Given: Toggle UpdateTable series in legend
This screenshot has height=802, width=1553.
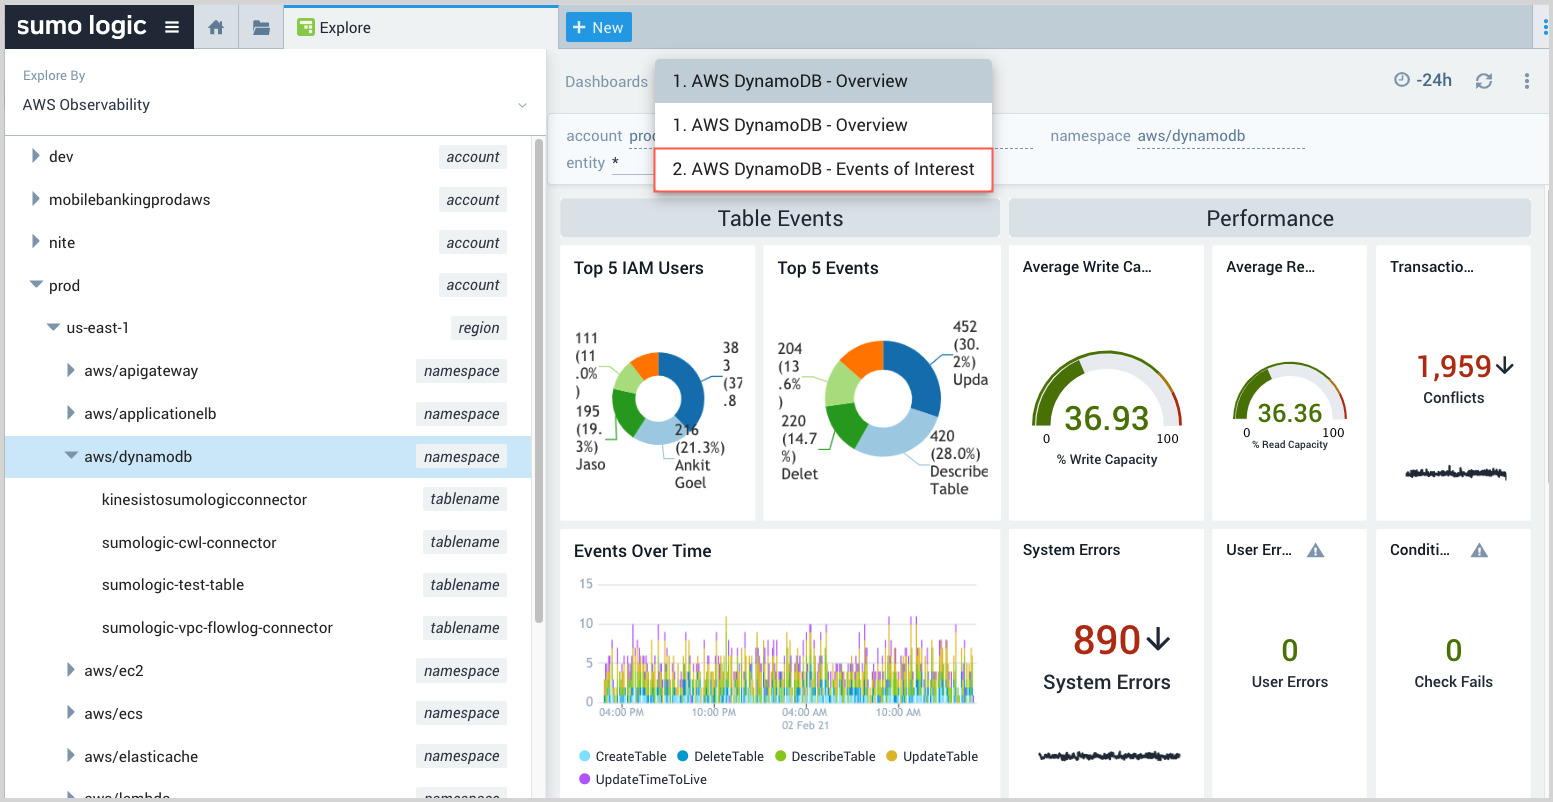Looking at the screenshot, I should point(932,757).
